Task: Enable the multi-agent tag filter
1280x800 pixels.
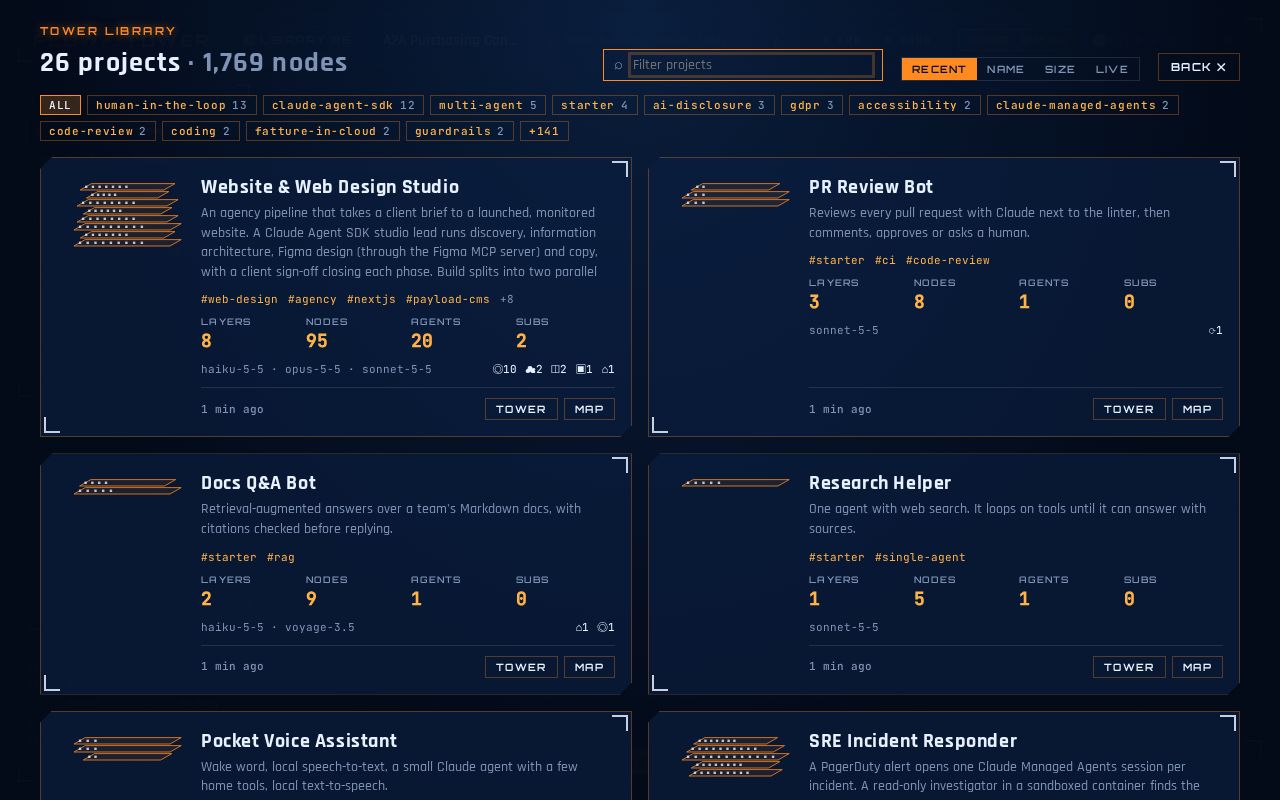Action: point(488,105)
